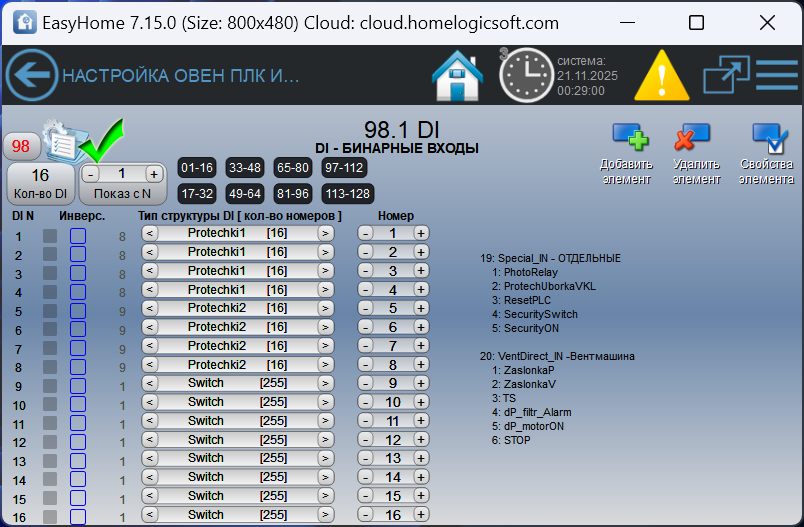
Task: Select next structure type for DI 1
Action: click(x=325, y=234)
